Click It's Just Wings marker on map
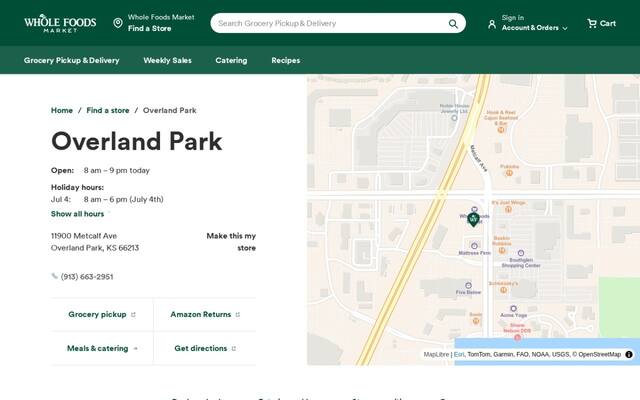The height and width of the screenshot is (400, 640). pos(508,209)
